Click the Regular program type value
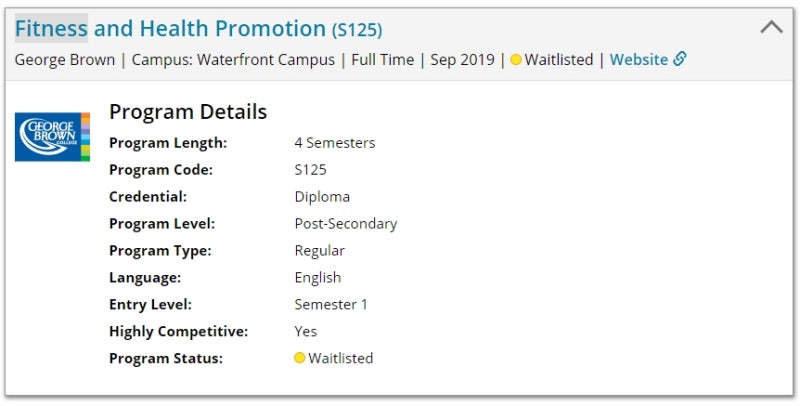The image size is (800, 406). click(320, 251)
